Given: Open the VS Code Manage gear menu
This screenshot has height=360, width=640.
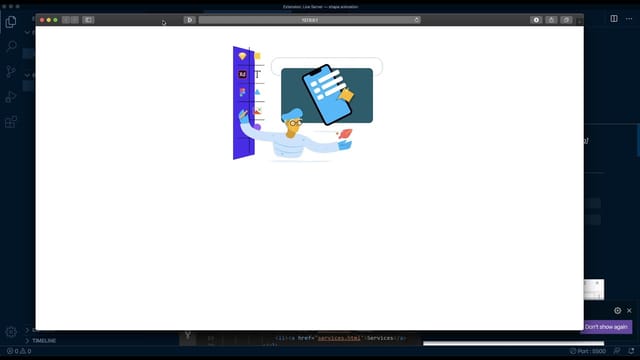Looking at the screenshot, I should 11,332.
